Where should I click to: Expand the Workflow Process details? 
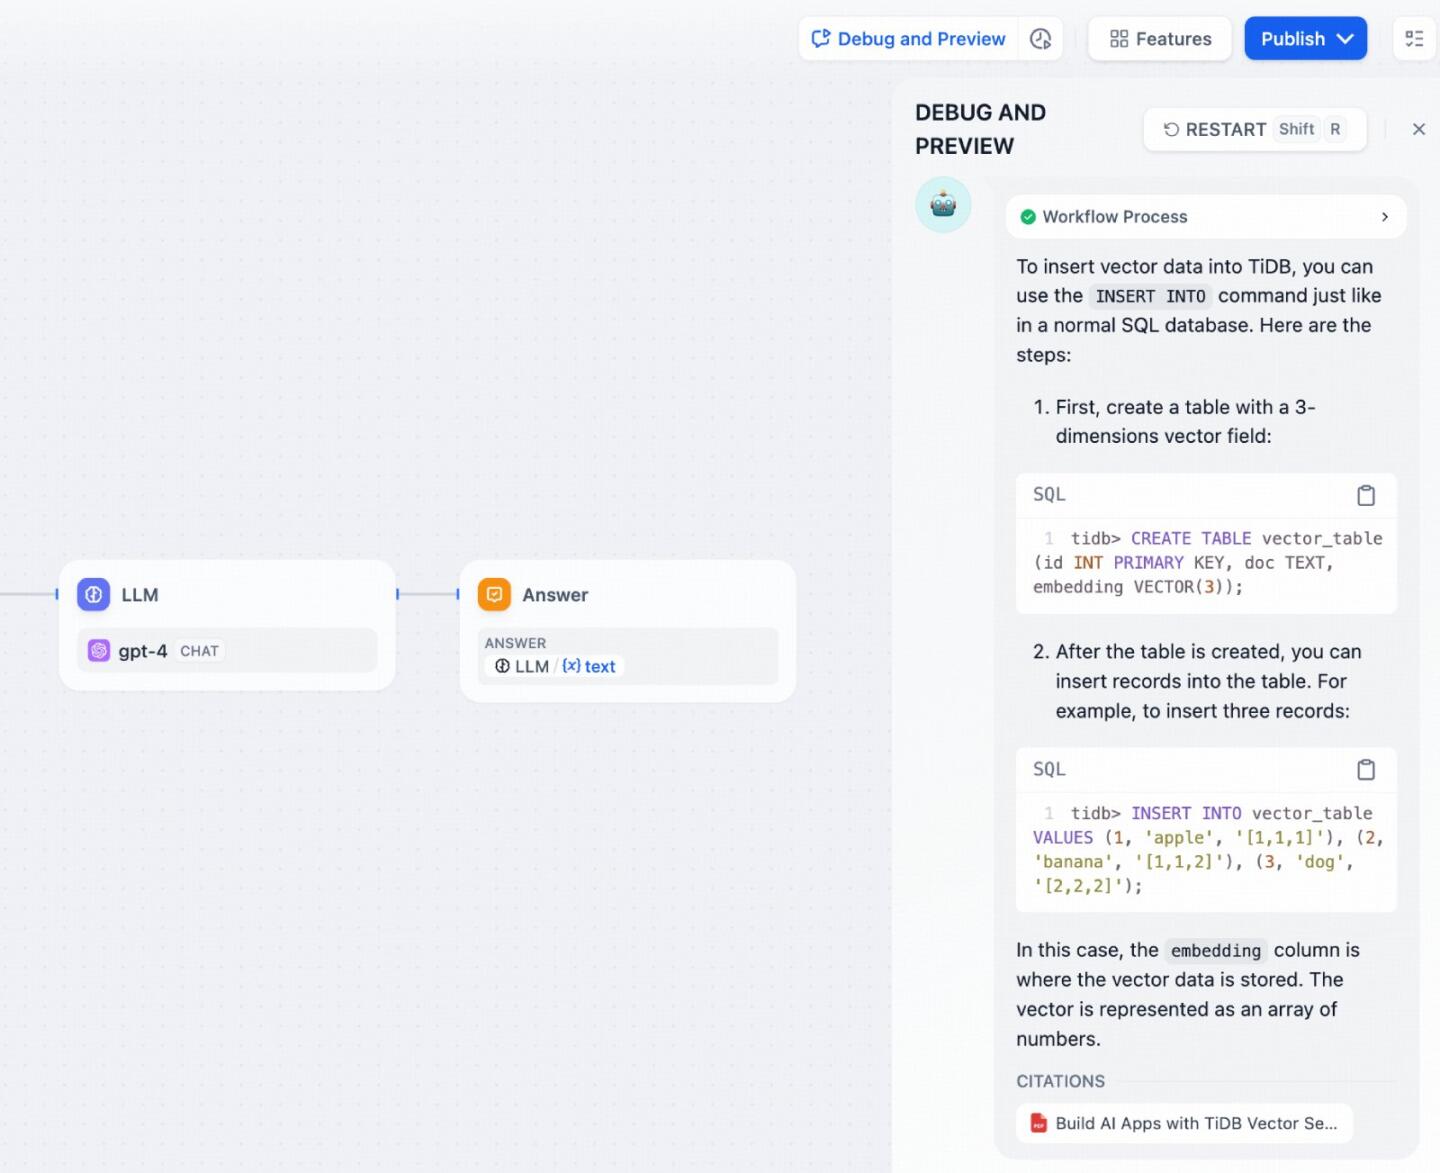(1385, 217)
